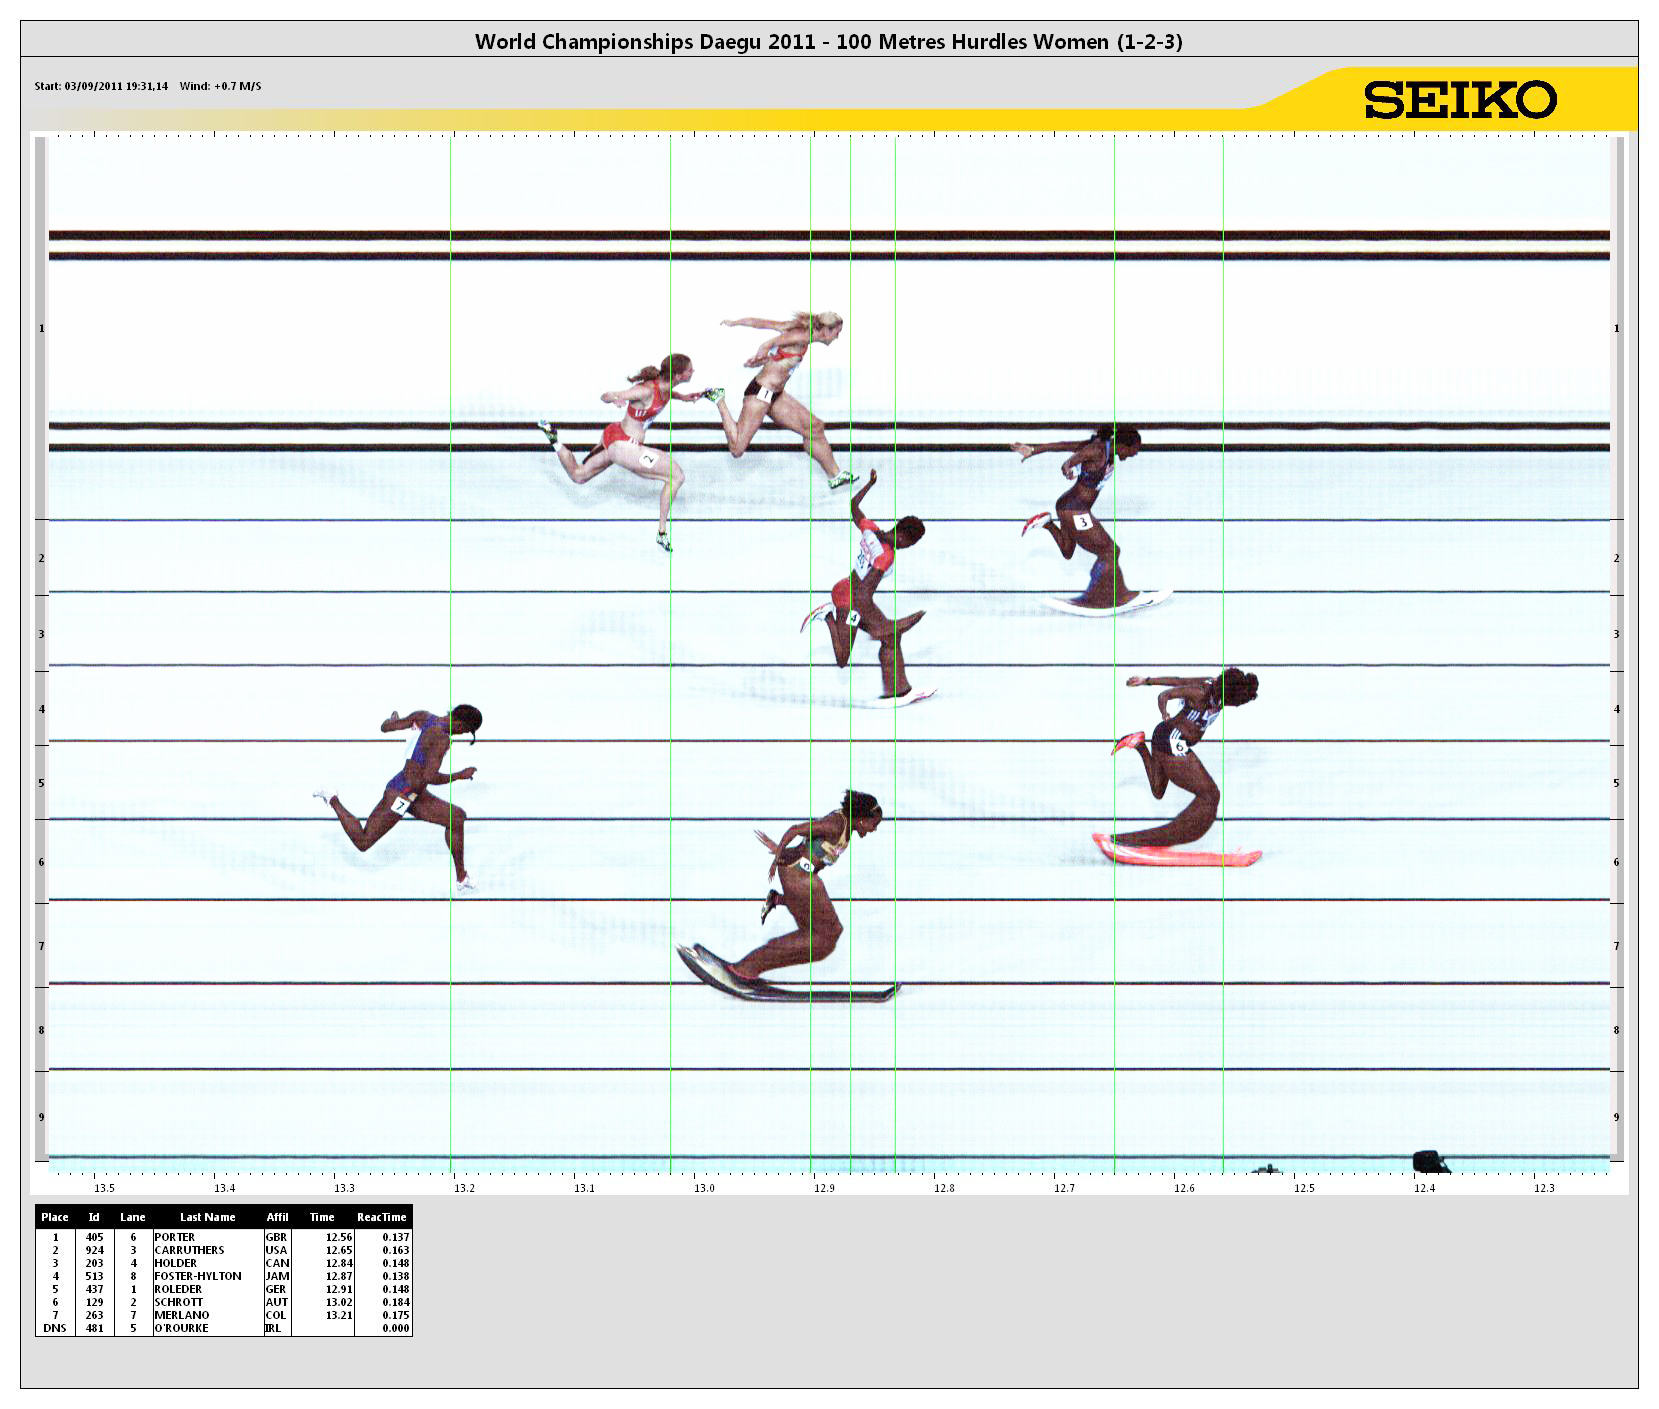Click the rightmost green timing line
Viewport: 1659px width, 1409px height.
(x=1223, y=650)
